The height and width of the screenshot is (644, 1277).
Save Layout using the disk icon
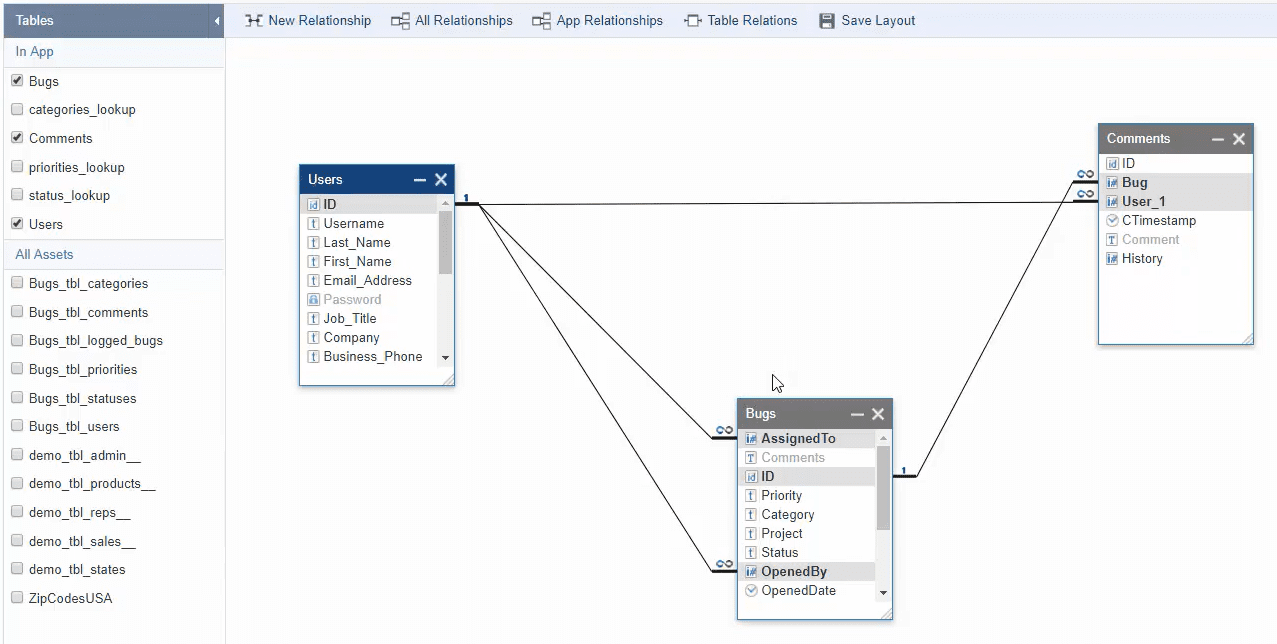tap(826, 21)
